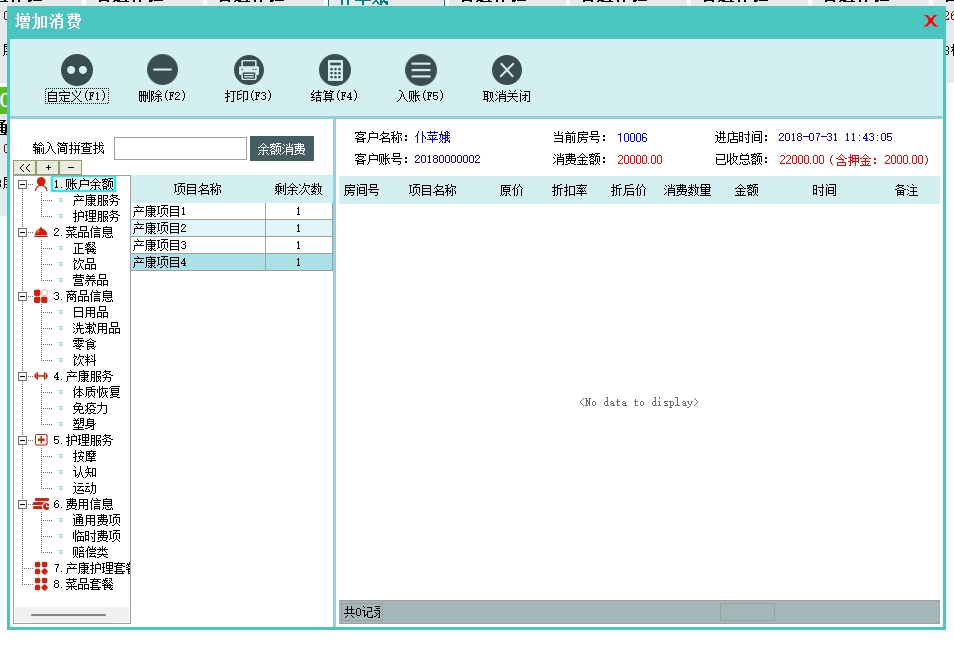Select the 7. 产康护理套餐 package node
This screenshot has width=954, height=649.
point(90,568)
